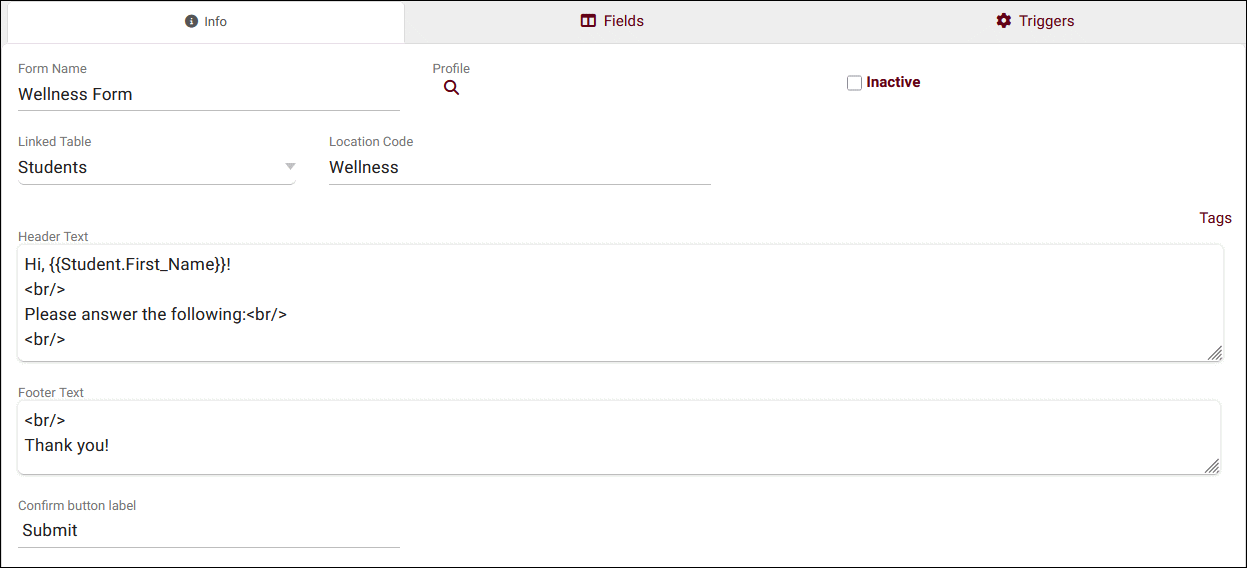Viewport: 1247px width, 568px height.
Task: Click the Student.First_Name merge tag text
Action: point(138,264)
